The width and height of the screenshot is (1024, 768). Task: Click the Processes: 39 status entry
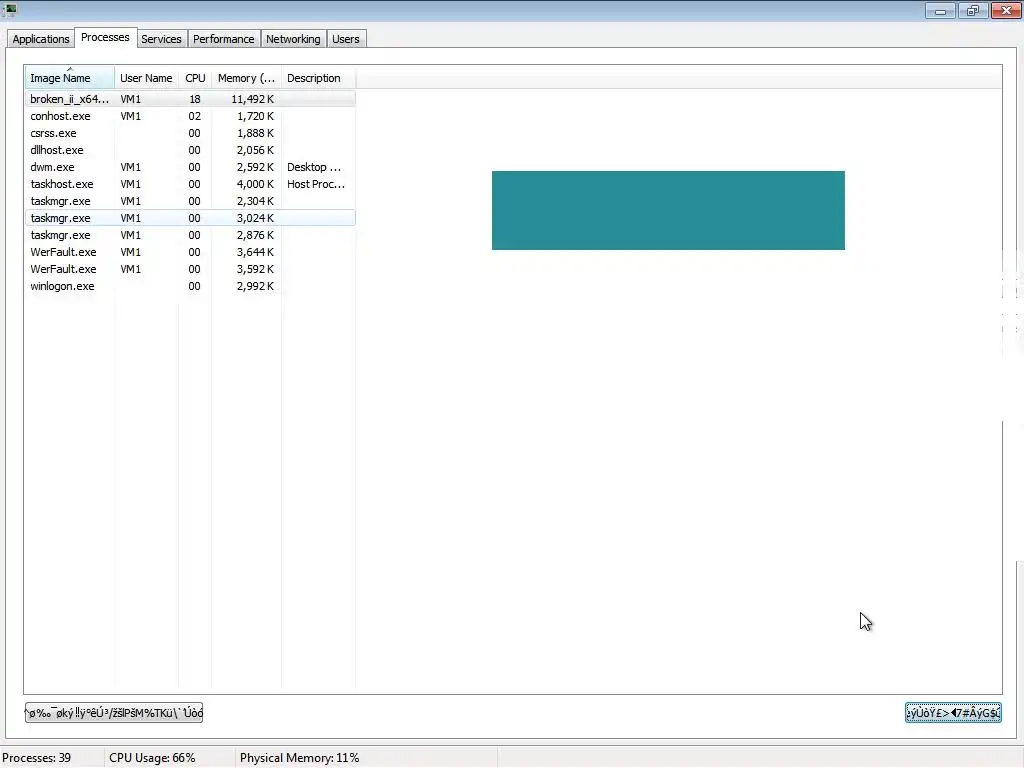pyautogui.click(x=37, y=758)
